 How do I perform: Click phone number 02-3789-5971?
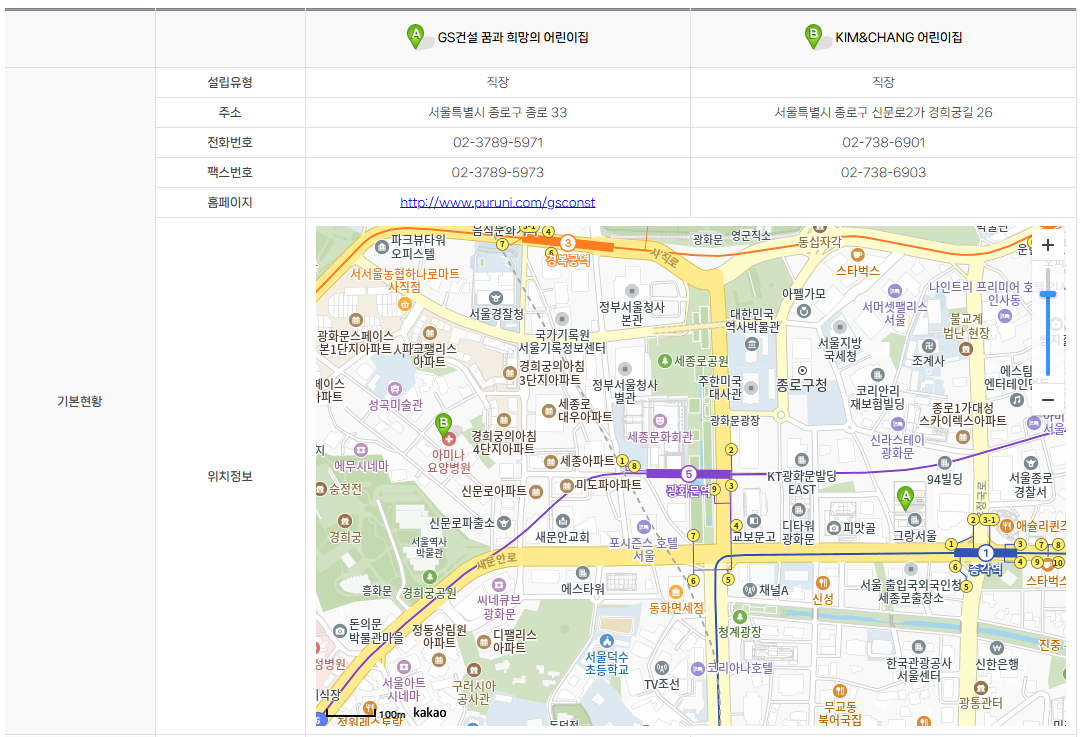[x=497, y=143]
